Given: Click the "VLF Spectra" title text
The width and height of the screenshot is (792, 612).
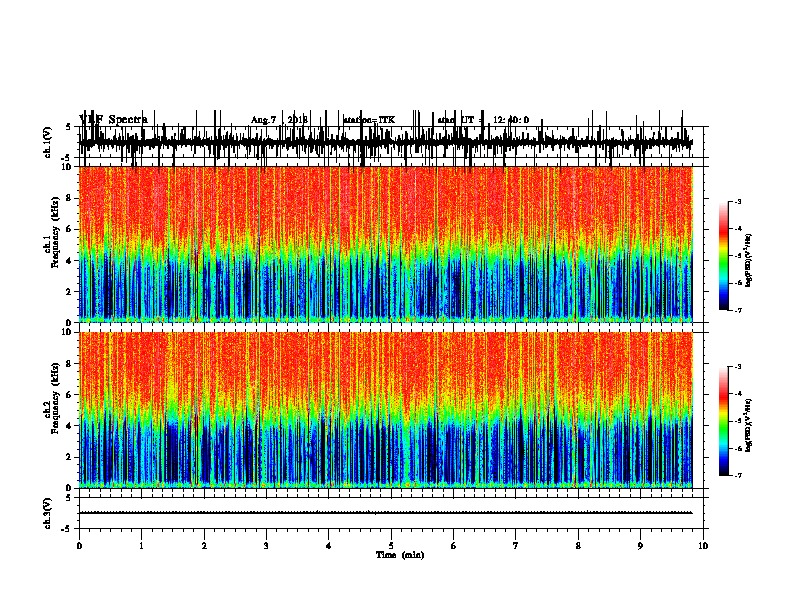Looking at the screenshot, I should coord(114,119).
